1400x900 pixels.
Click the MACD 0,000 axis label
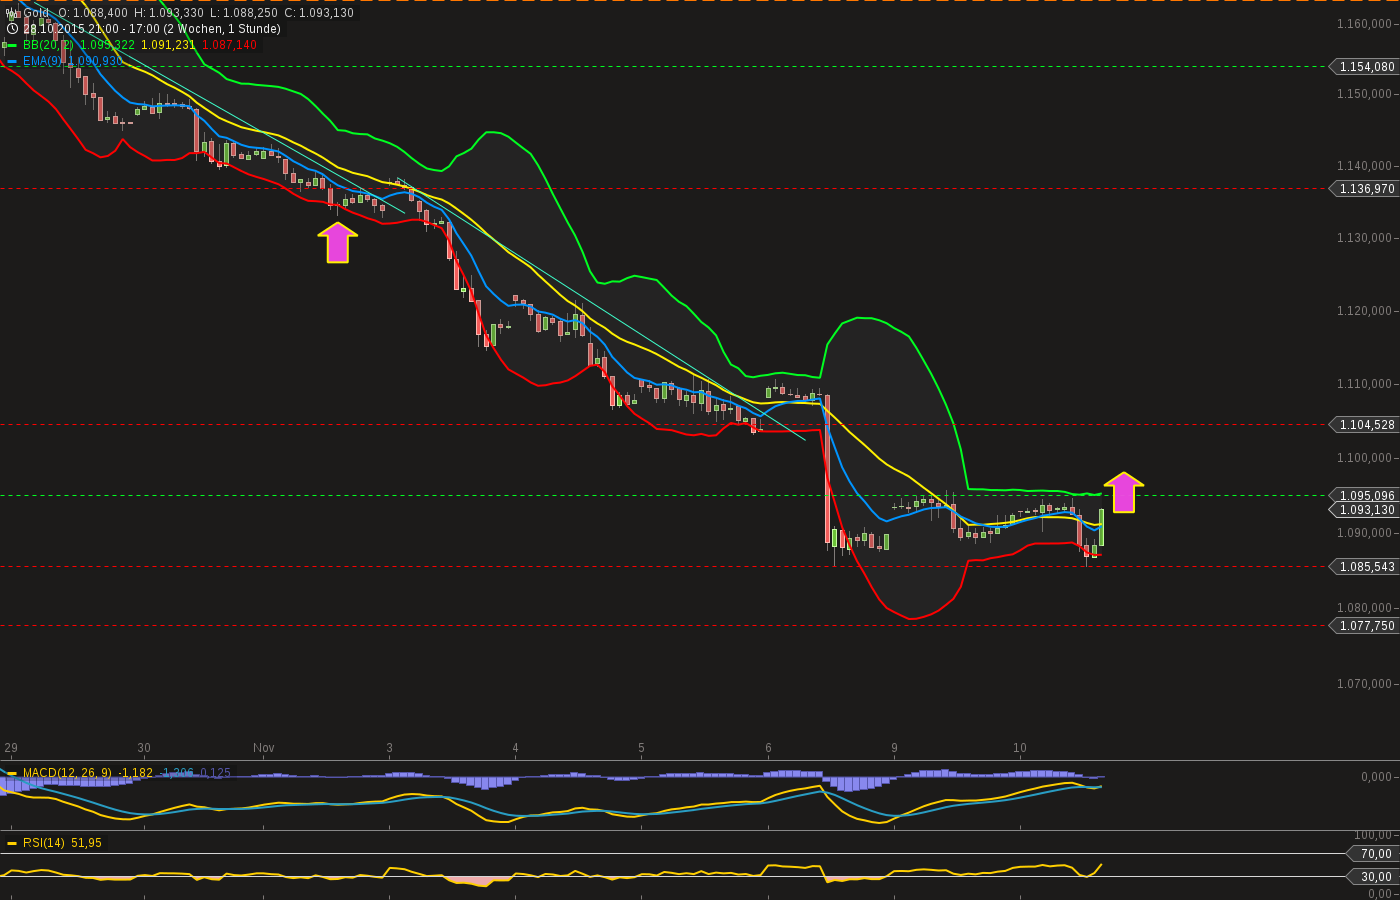point(1376,777)
